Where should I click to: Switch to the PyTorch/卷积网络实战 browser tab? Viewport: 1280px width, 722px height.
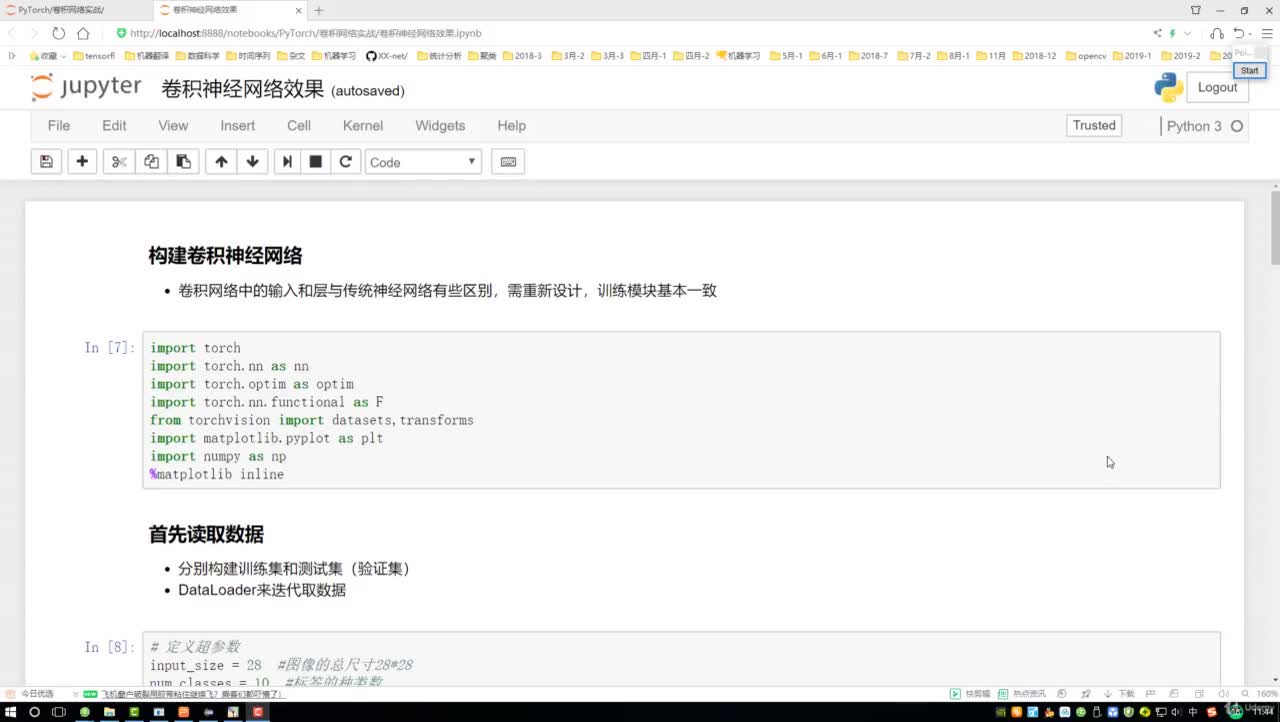(75, 10)
